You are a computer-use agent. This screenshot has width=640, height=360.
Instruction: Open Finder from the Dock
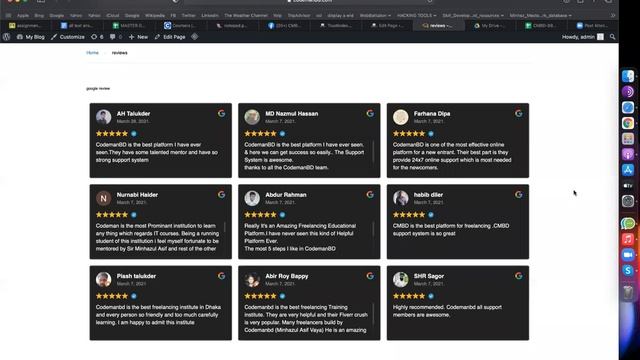[628, 76]
